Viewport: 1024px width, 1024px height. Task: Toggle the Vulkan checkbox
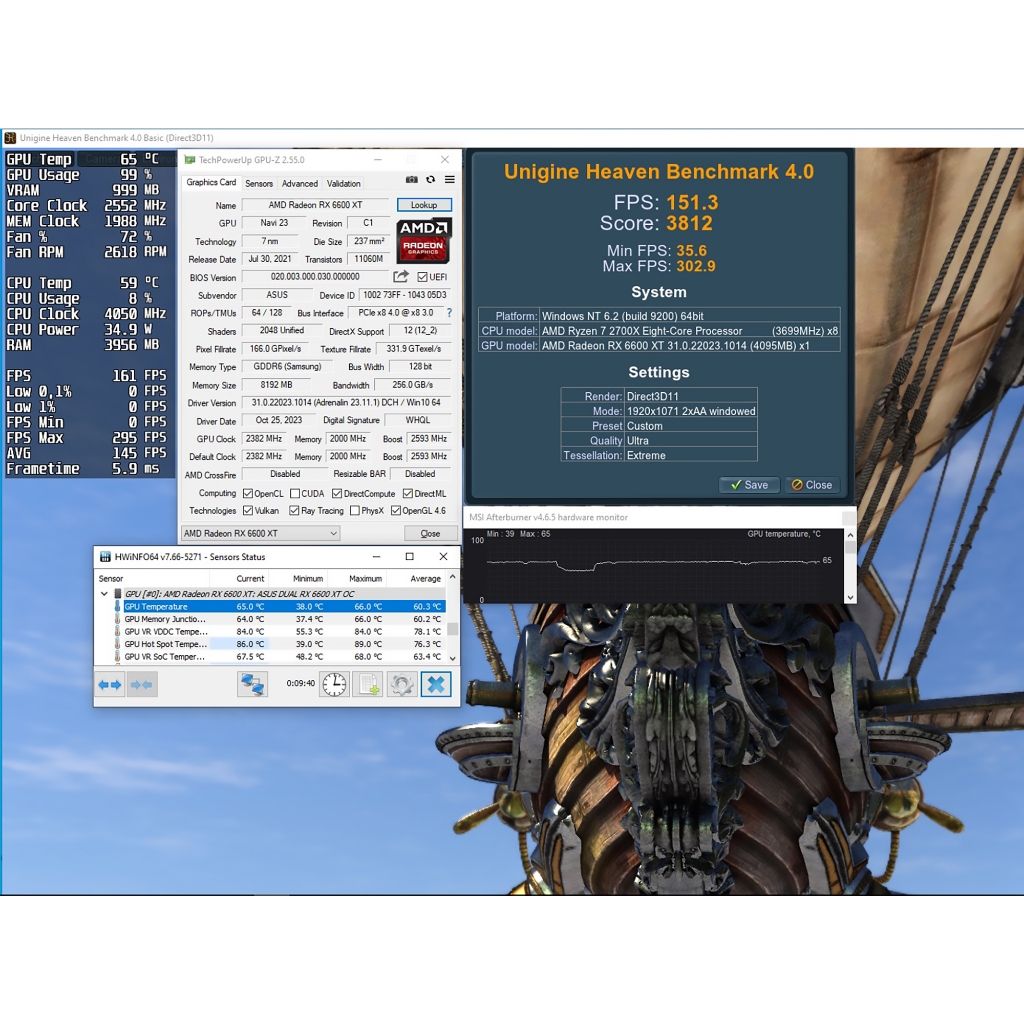pyautogui.click(x=248, y=510)
